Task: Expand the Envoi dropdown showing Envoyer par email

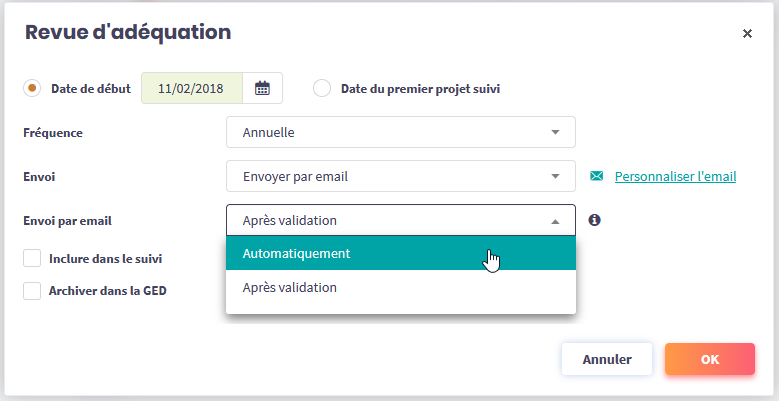Action: 400,176
